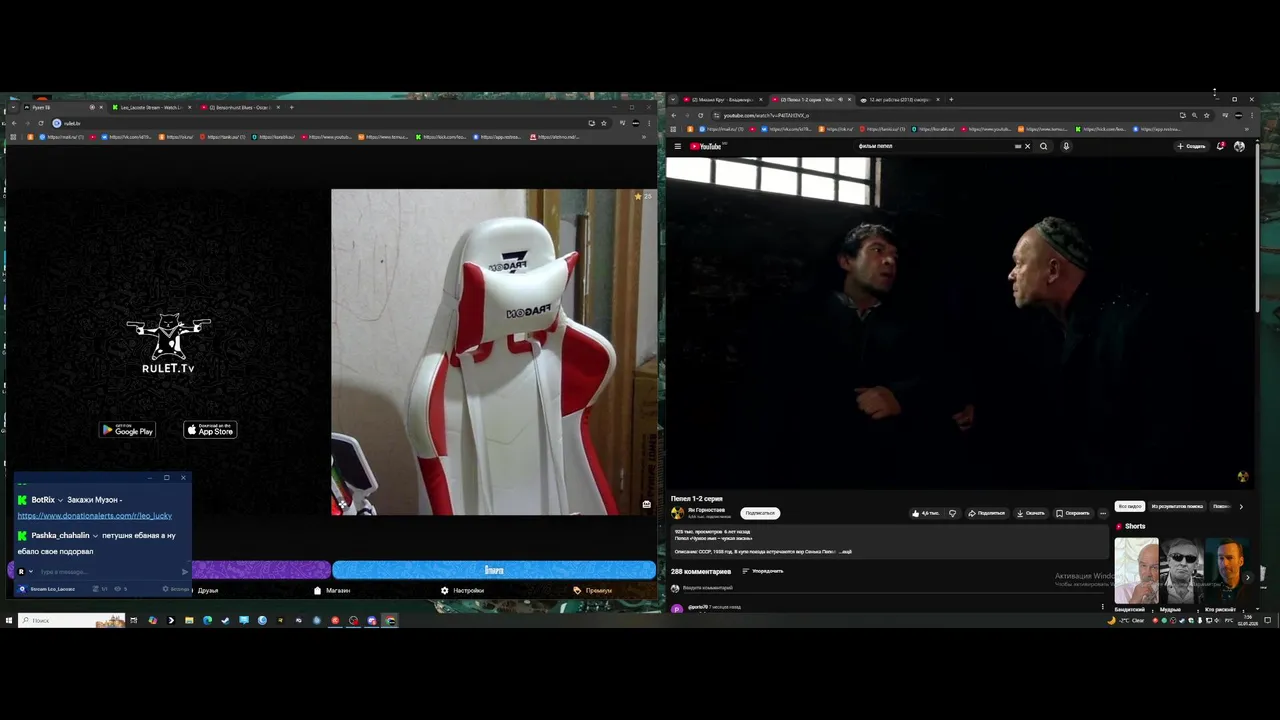This screenshot has width=1280, height=720.
Task: Click into YouTube search box
Action: pos(935,146)
